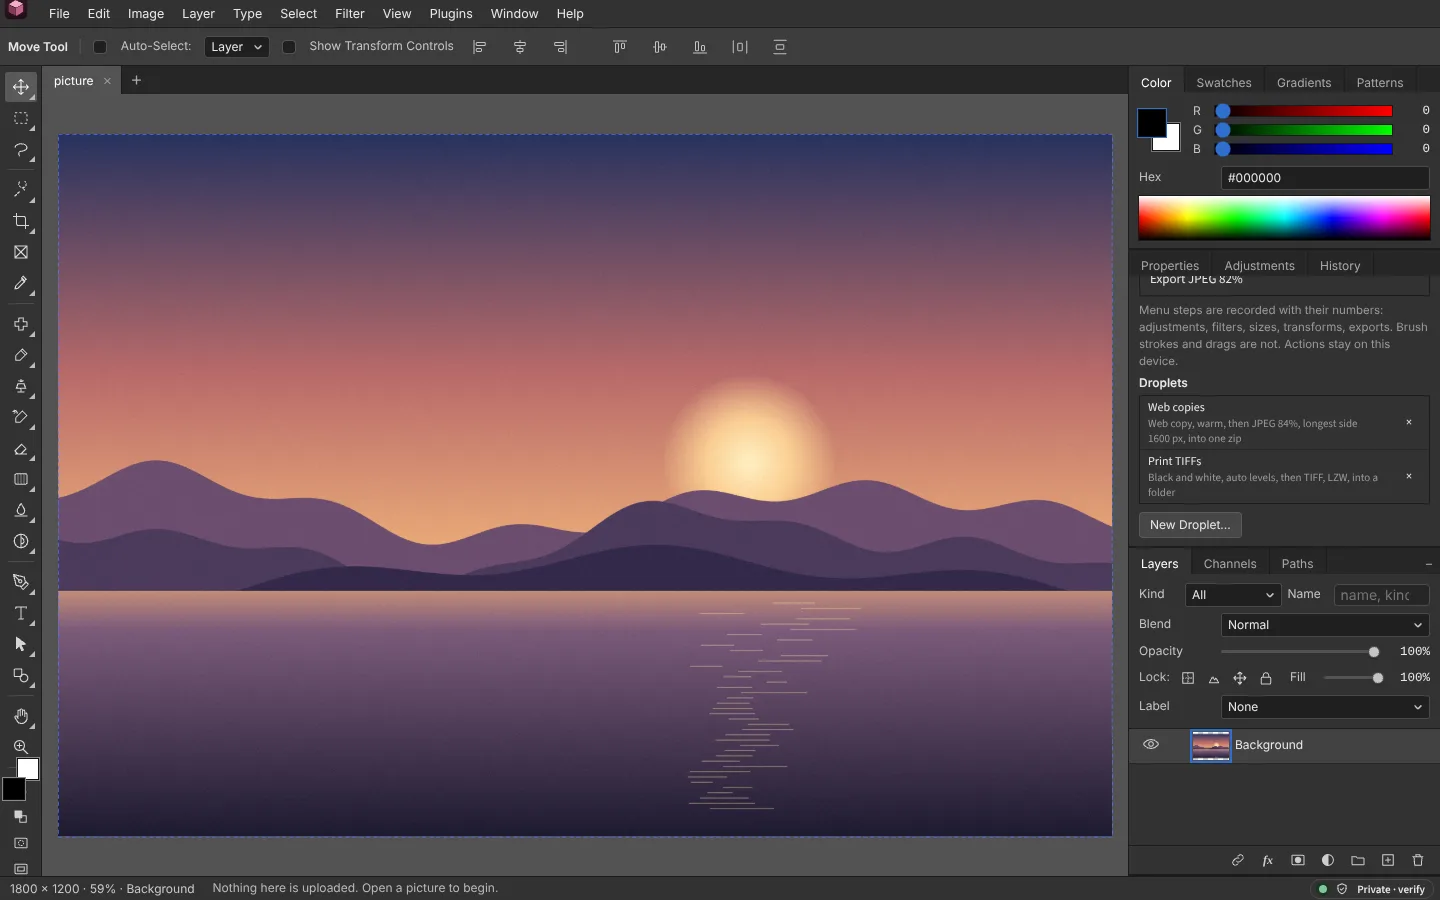Switch to the Channels tab
Image resolution: width=1440 pixels, height=900 pixels.
1230,564
